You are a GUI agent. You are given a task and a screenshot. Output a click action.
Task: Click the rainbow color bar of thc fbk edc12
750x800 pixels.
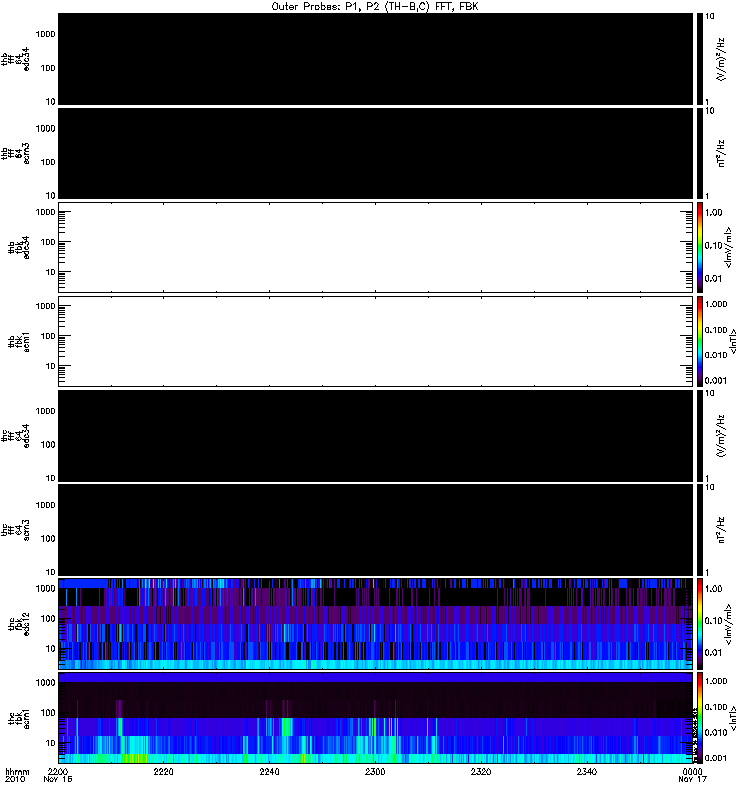[x=700, y=624]
